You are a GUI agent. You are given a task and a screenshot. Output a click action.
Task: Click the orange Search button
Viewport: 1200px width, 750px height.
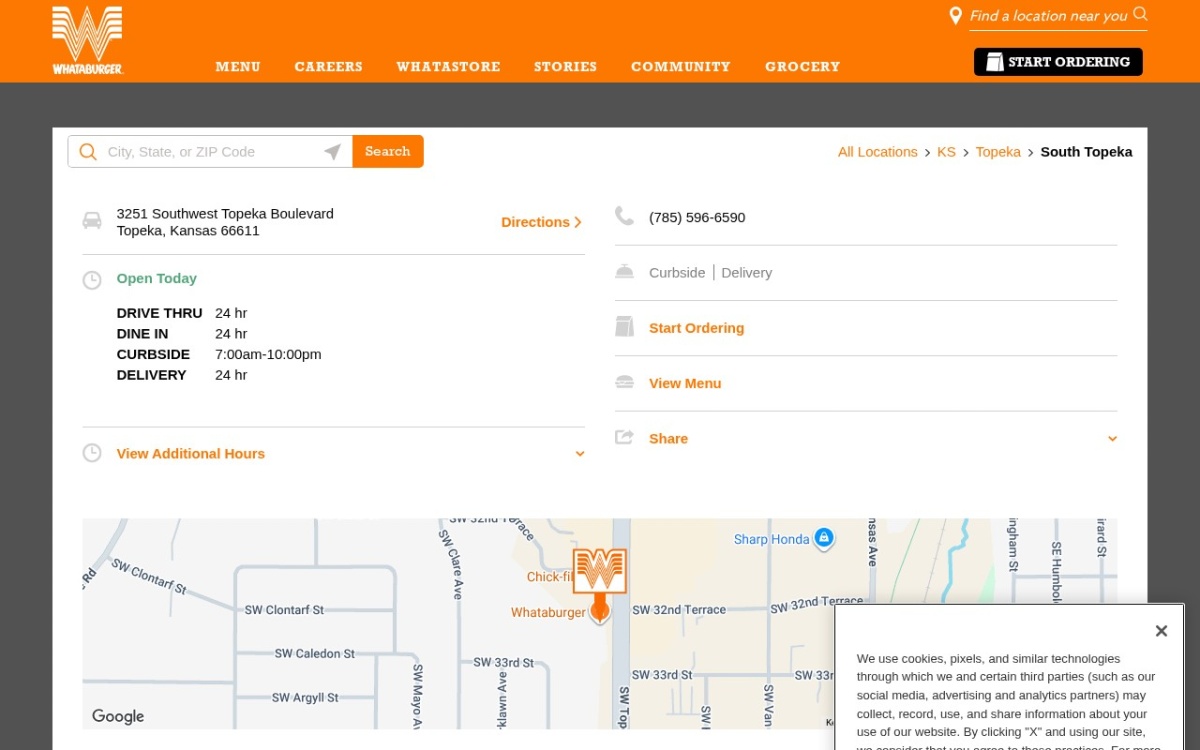[x=388, y=152]
